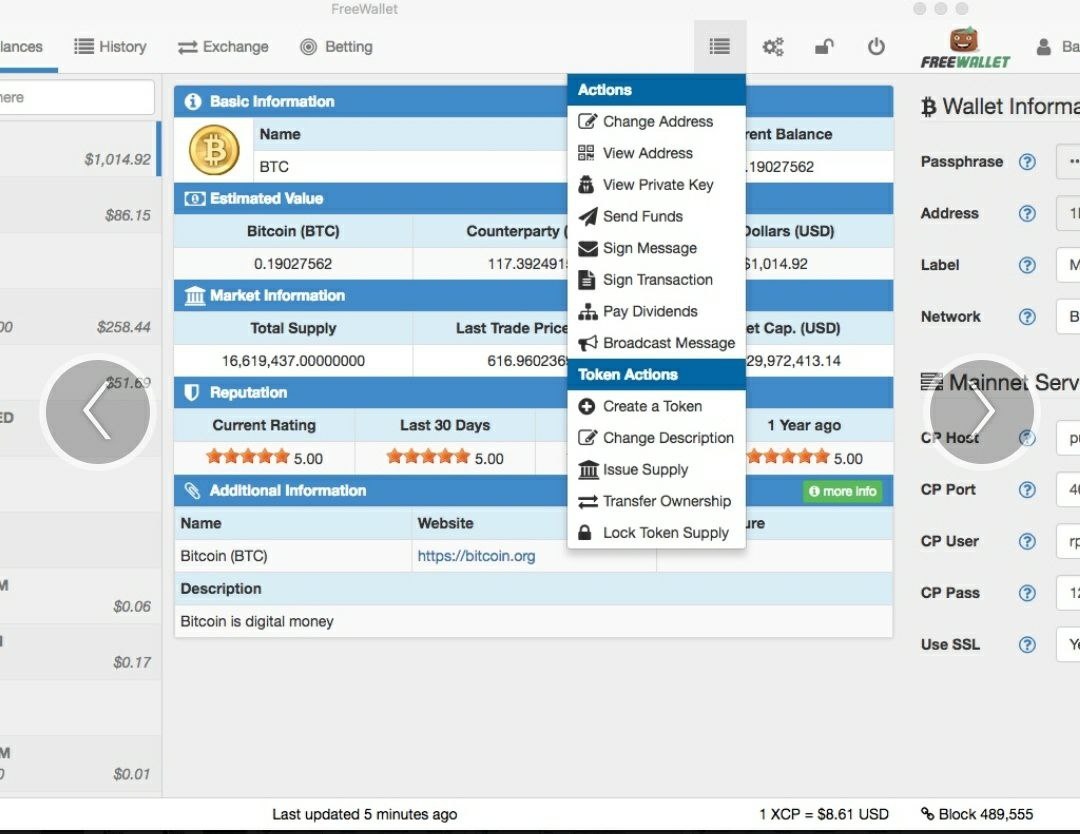Switch to the History tab
The image size is (1080, 834).
click(110, 47)
